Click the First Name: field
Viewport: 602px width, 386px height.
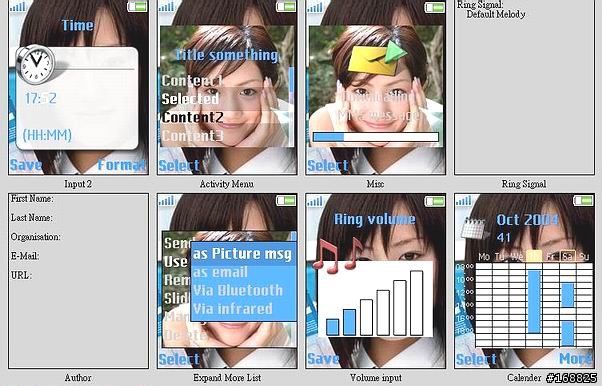32,199
